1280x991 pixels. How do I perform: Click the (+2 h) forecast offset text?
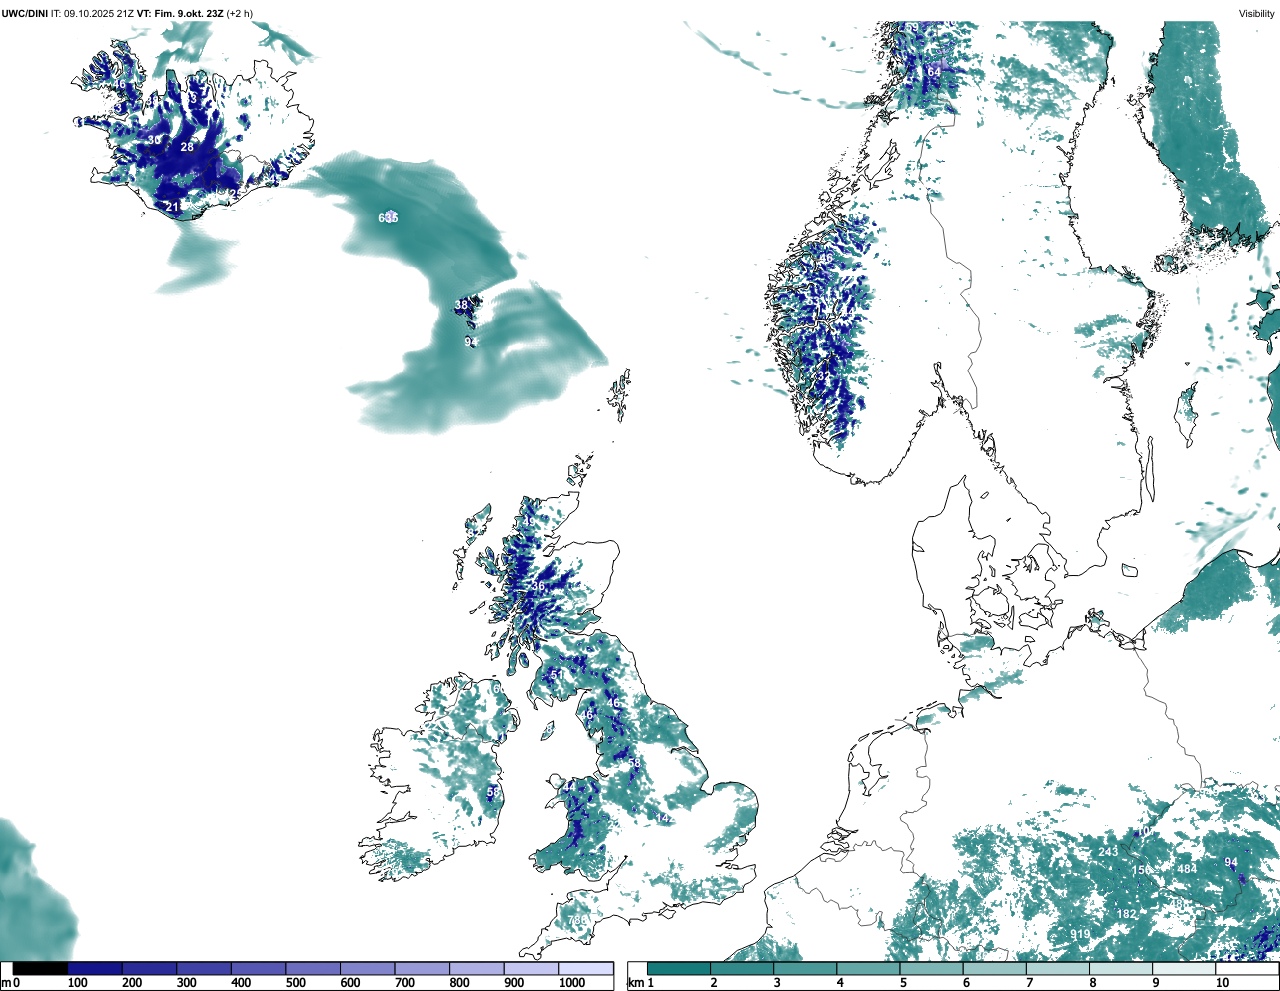(241, 14)
